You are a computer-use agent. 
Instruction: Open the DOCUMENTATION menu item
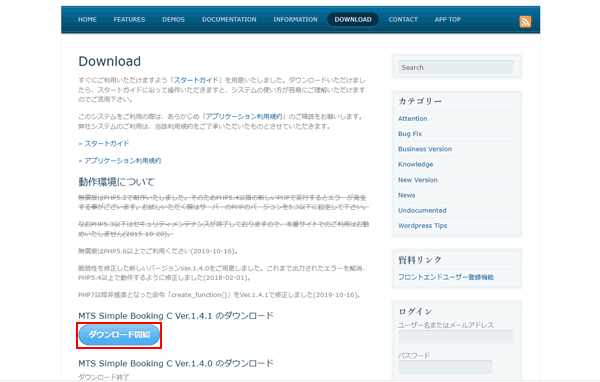pos(229,20)
